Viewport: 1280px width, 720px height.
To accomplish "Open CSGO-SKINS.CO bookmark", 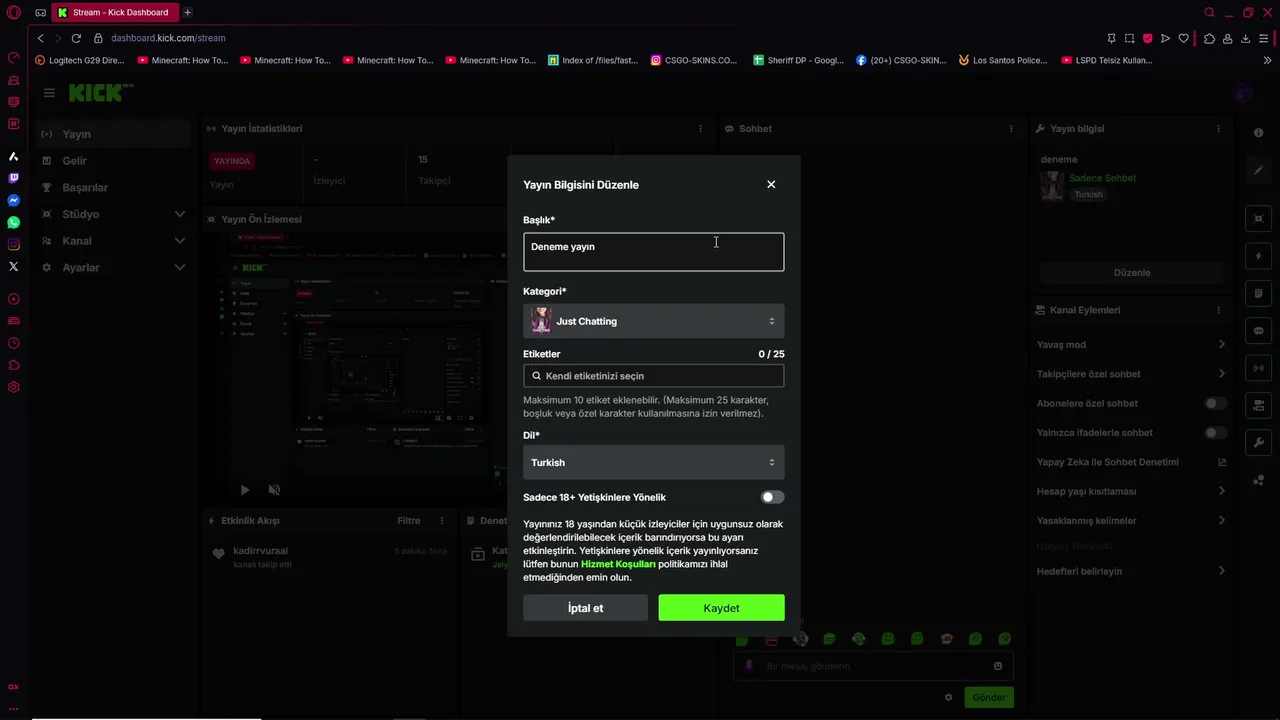I will (x=694, y=60).
